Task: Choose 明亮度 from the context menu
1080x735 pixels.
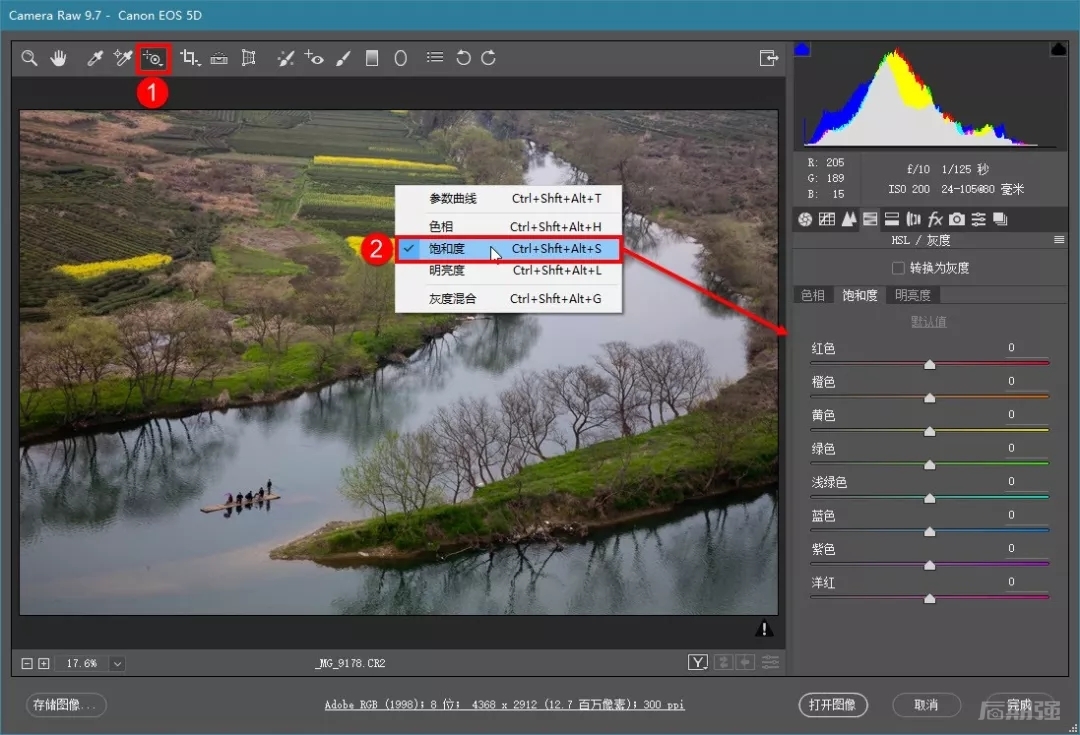Action: click(x=447, y=271)
